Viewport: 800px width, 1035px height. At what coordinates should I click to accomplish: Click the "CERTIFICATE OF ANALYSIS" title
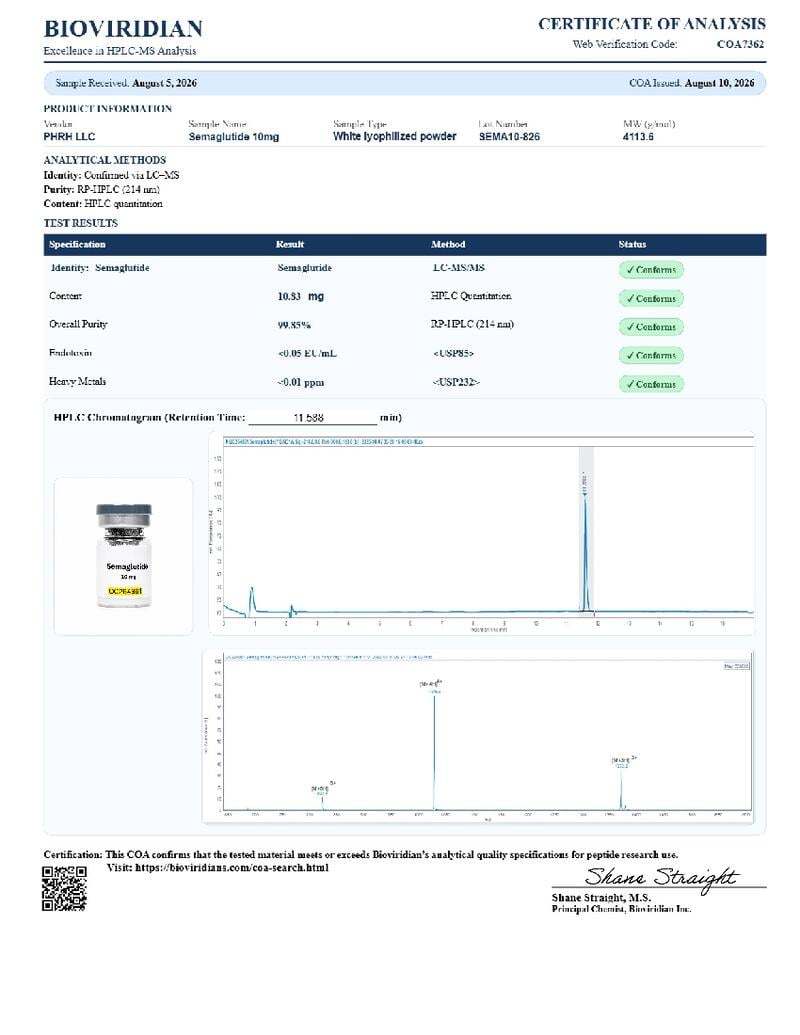[651, 24]
